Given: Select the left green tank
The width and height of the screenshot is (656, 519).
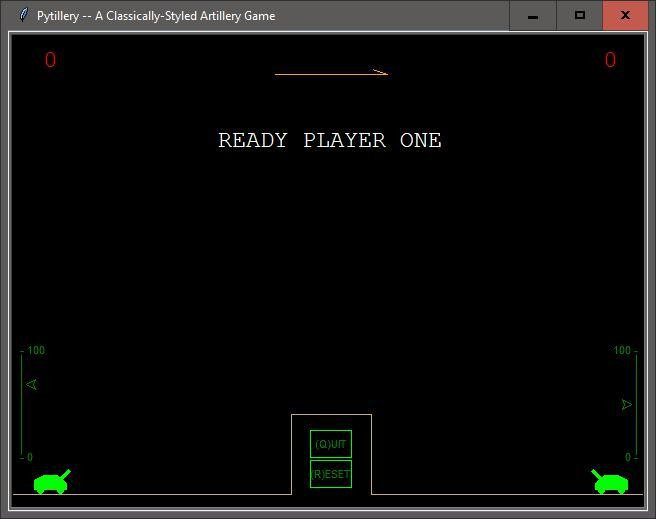Looking at the screenshot, I should 52,482.
